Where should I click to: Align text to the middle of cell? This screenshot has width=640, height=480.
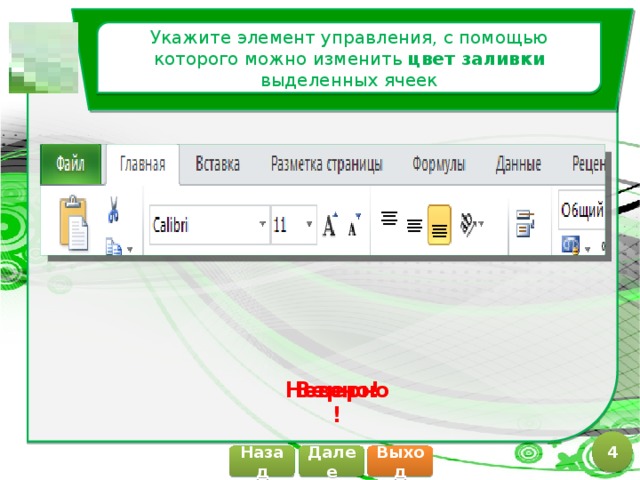pos(414,226)
